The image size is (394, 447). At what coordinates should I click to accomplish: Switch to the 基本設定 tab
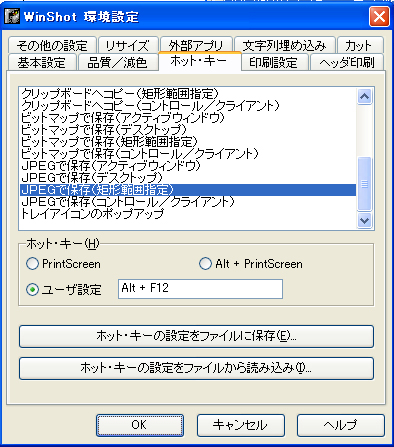tap(42, 62)
